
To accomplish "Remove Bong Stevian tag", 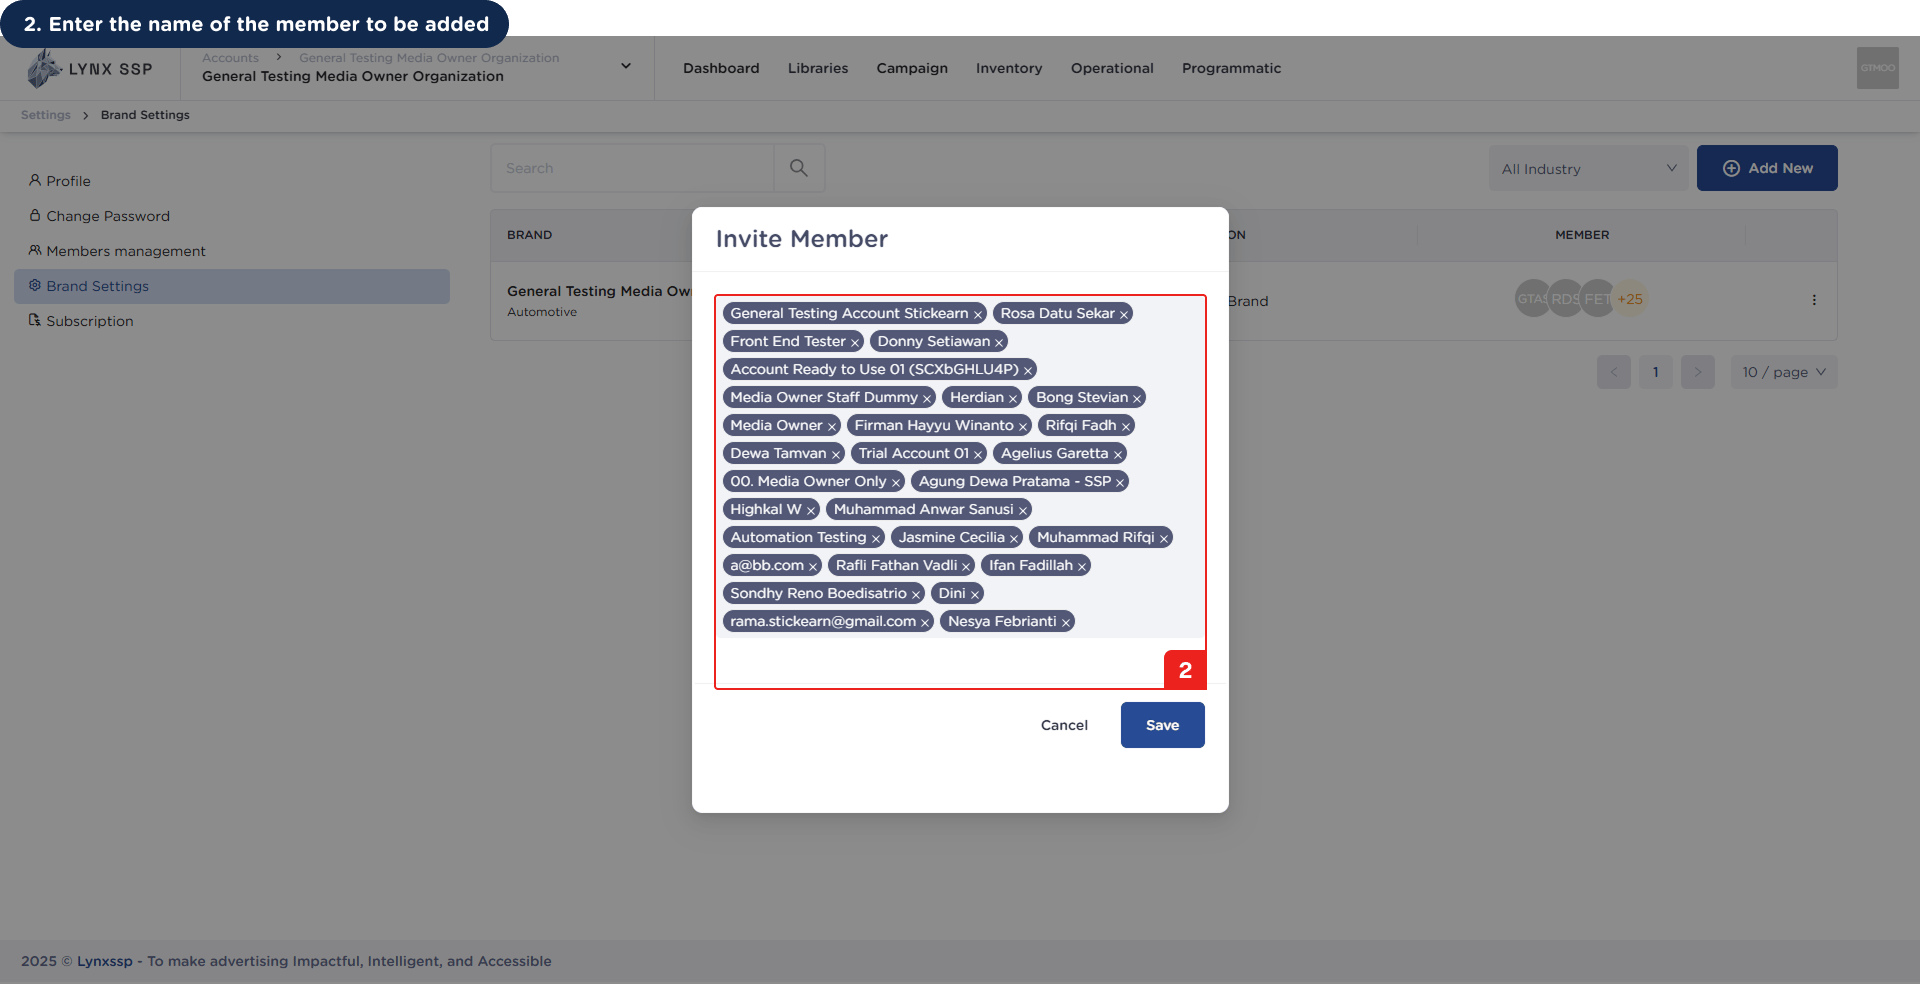I will [1137, 398].
